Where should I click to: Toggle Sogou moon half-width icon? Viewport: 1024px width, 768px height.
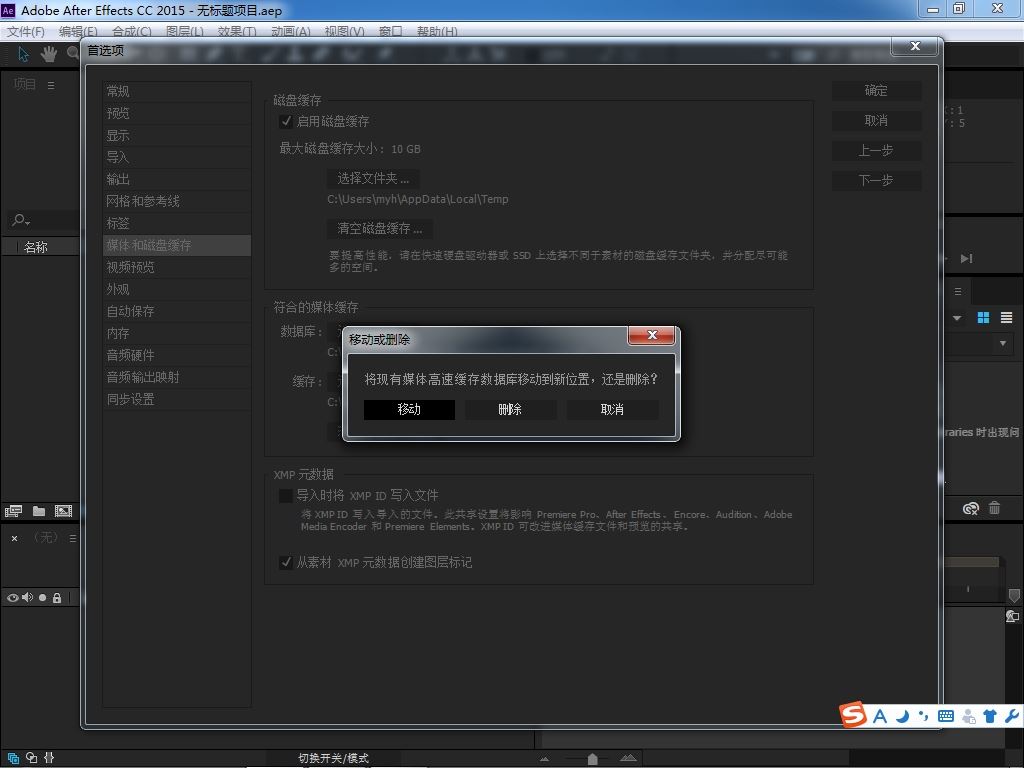(903, 716)
